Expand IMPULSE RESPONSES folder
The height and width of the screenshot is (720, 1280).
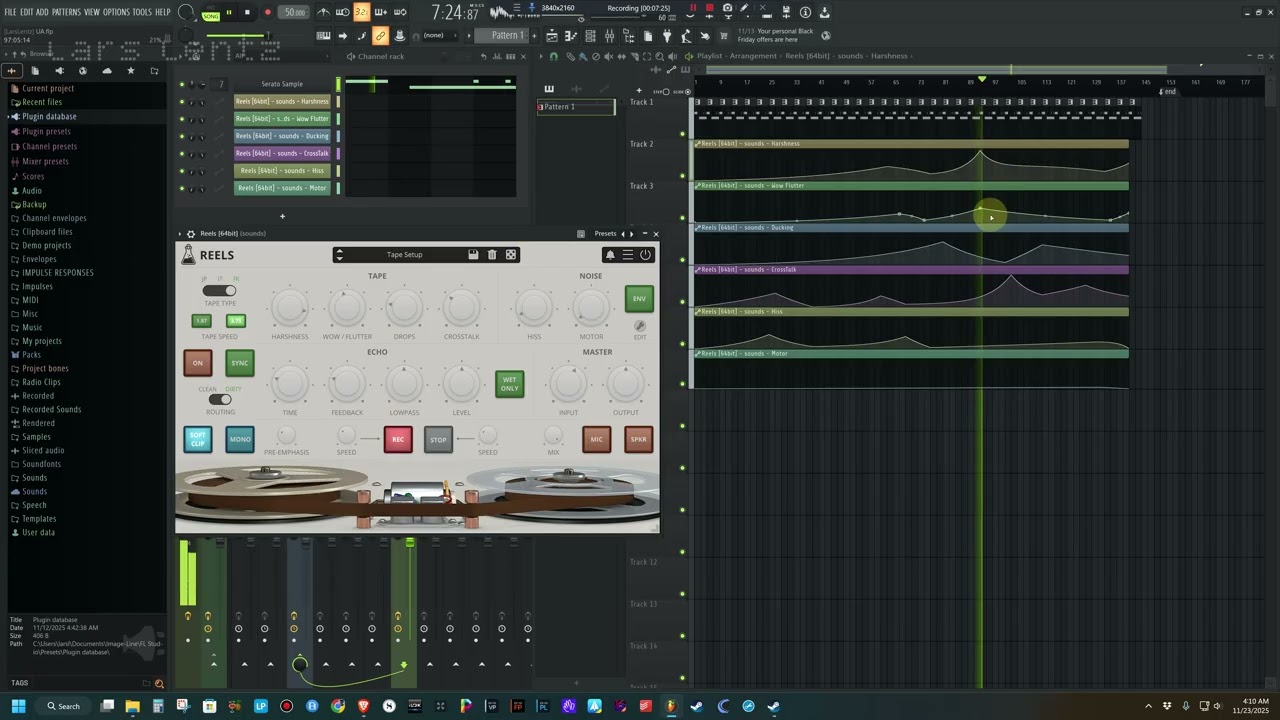click(57, 272)
